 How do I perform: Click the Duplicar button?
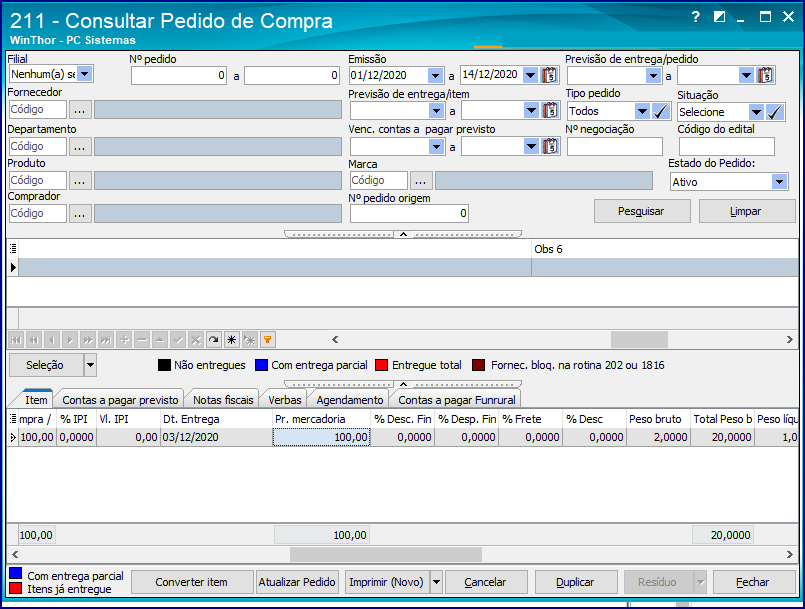tap(576, 582)
